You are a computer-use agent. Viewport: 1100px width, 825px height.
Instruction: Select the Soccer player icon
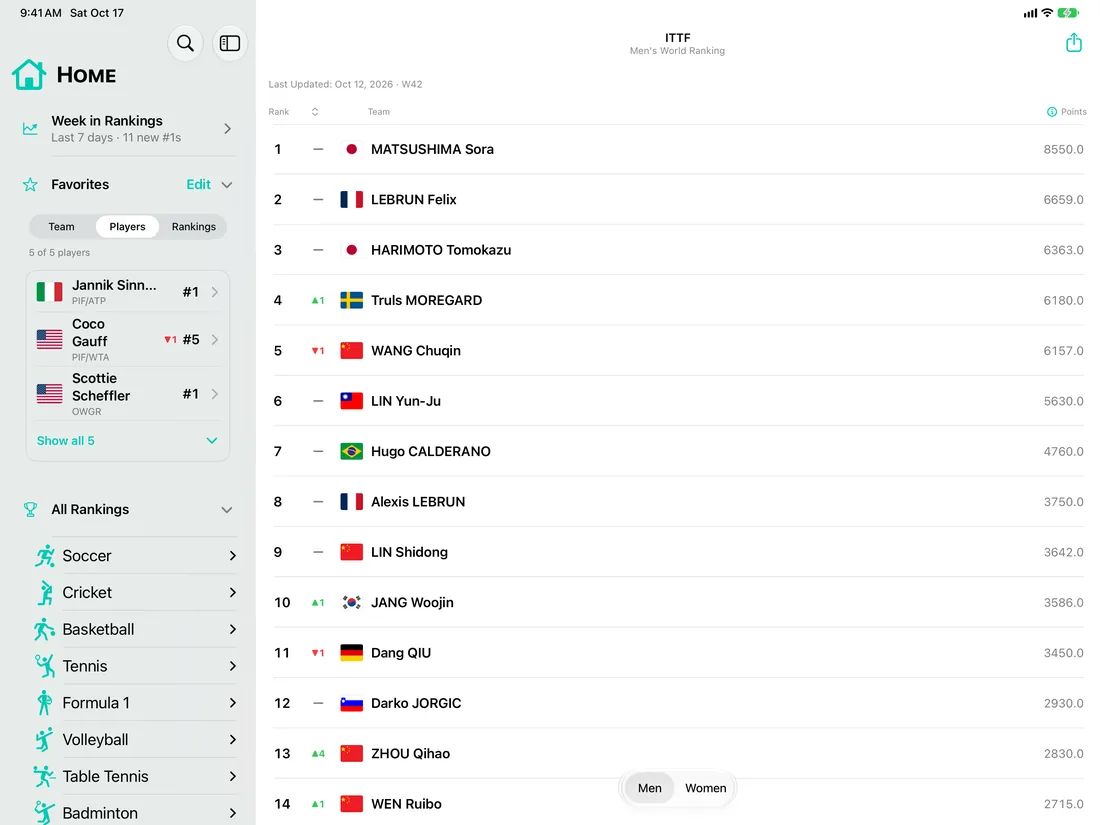click(x=45, y=556)
